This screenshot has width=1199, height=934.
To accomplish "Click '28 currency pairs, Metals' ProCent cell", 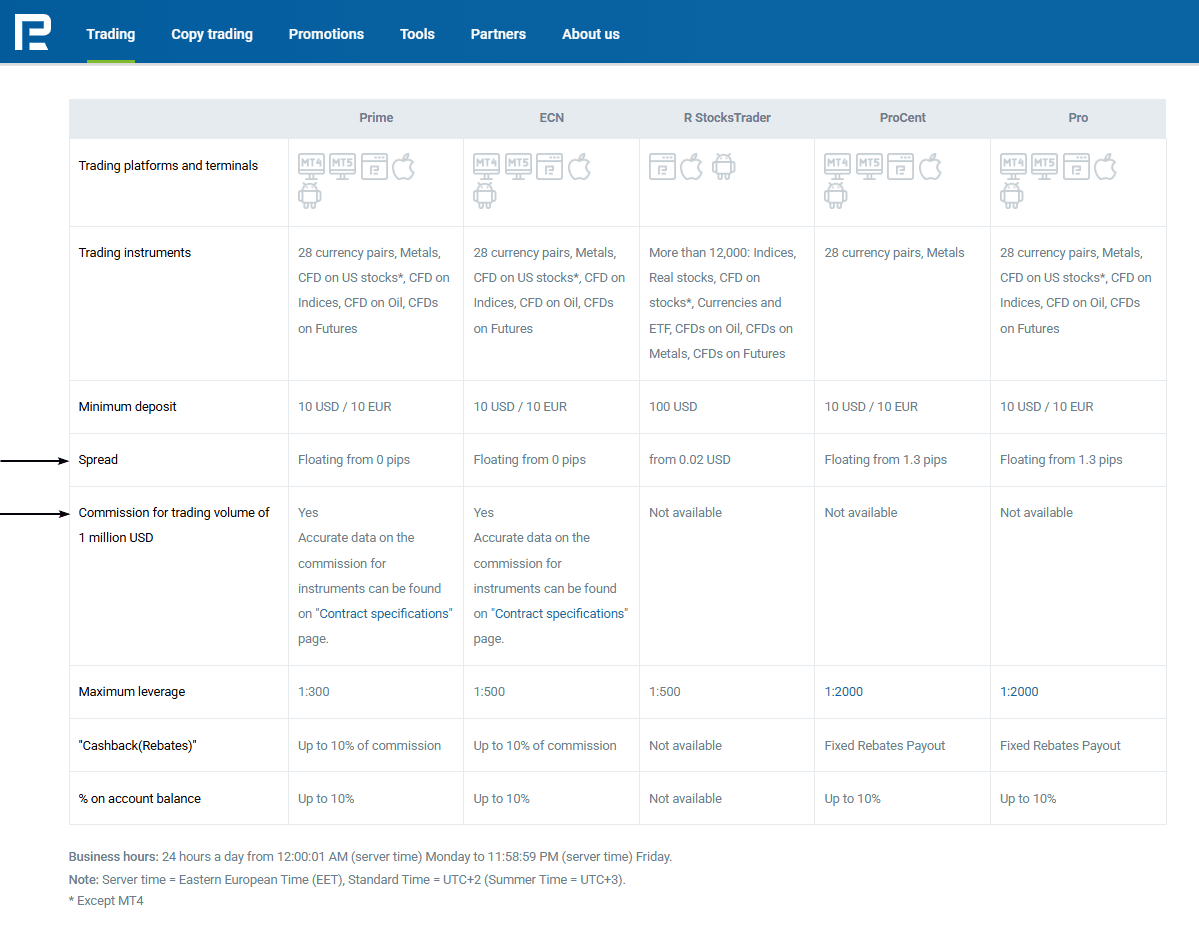I will click(x=894, y=252).
